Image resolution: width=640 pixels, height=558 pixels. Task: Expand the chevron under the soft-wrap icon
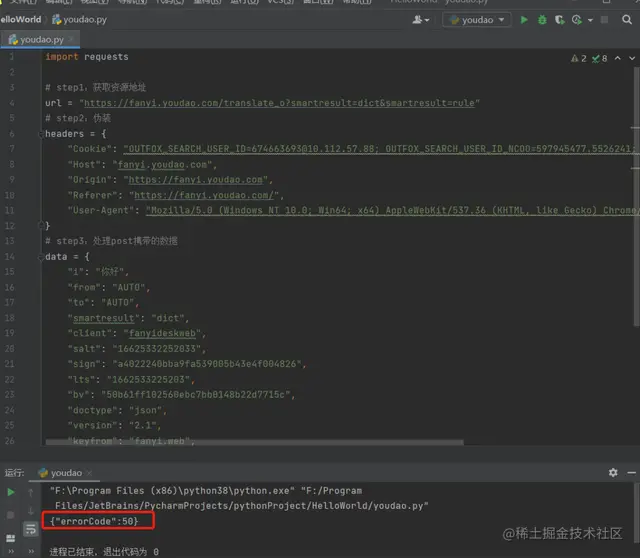click(31, 551)
